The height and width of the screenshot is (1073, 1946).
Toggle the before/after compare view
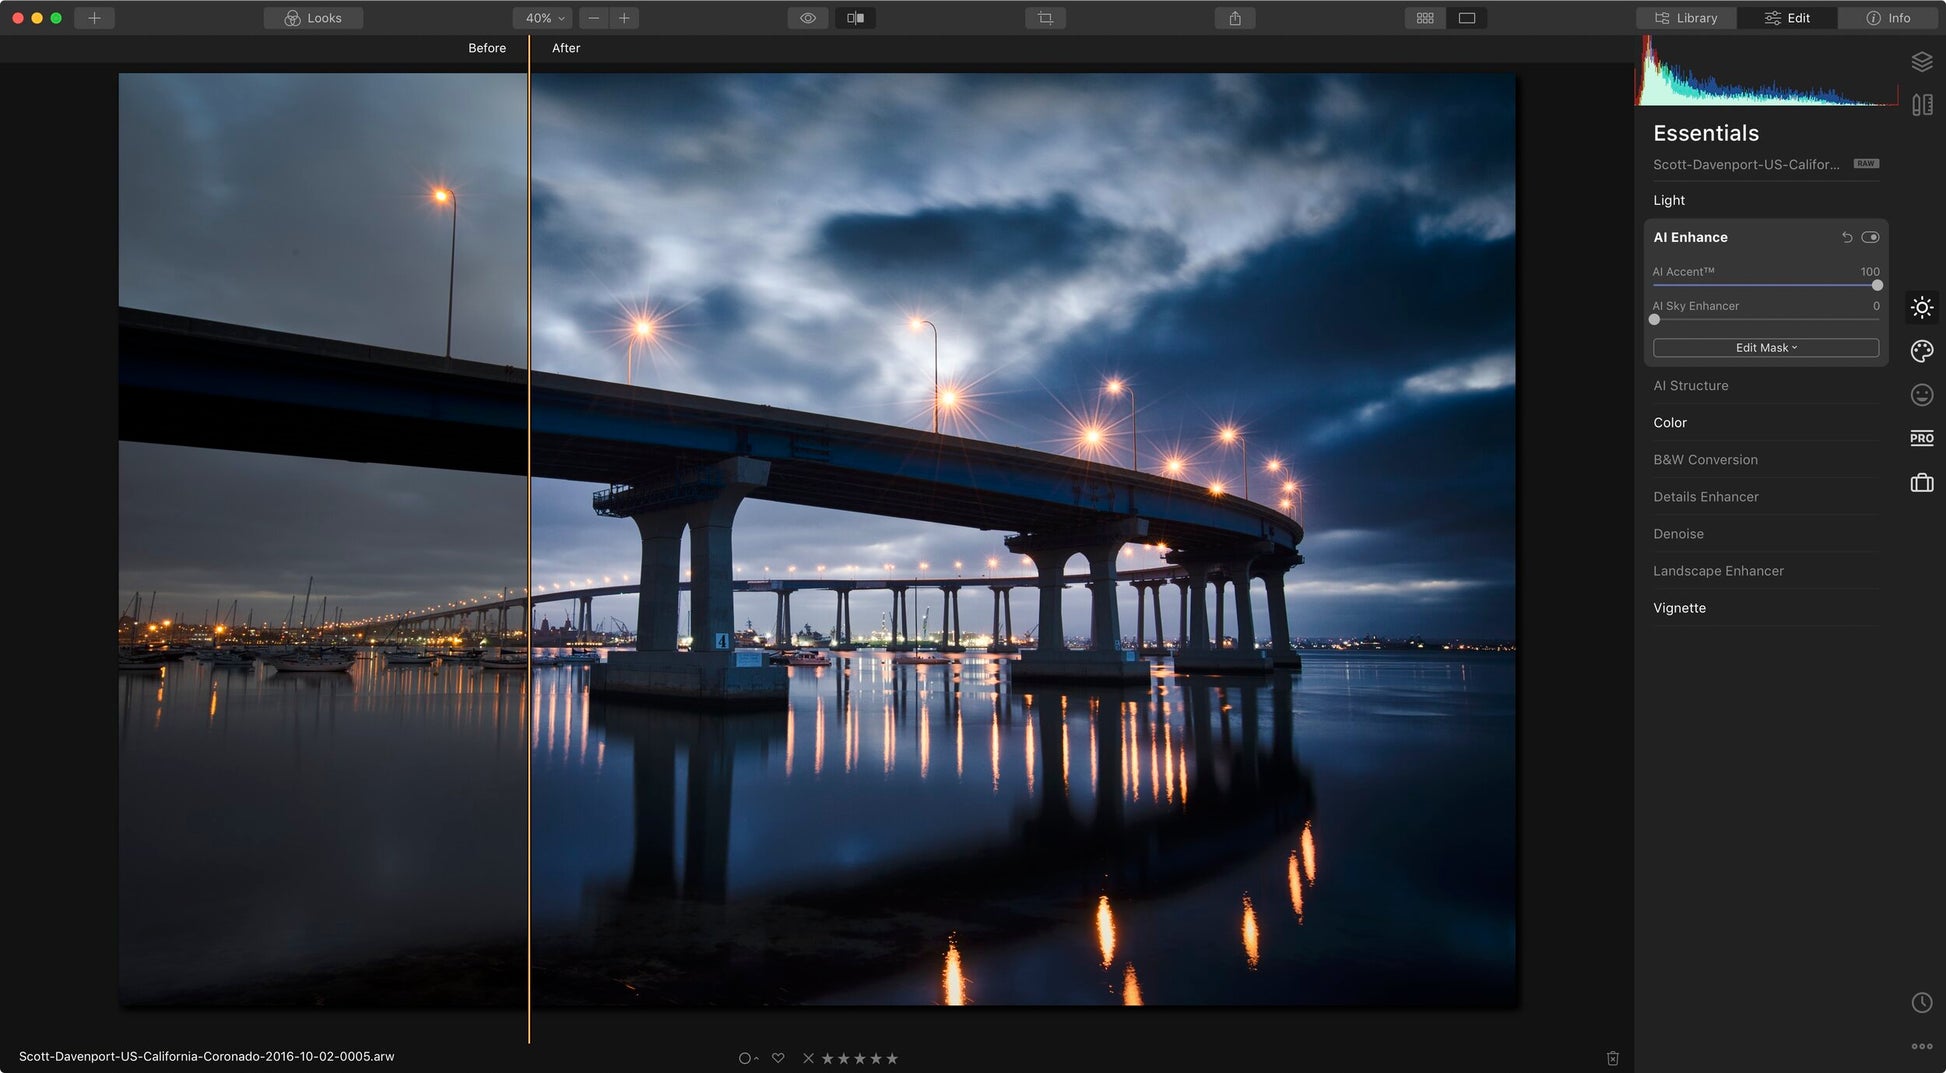coord(855,18)
